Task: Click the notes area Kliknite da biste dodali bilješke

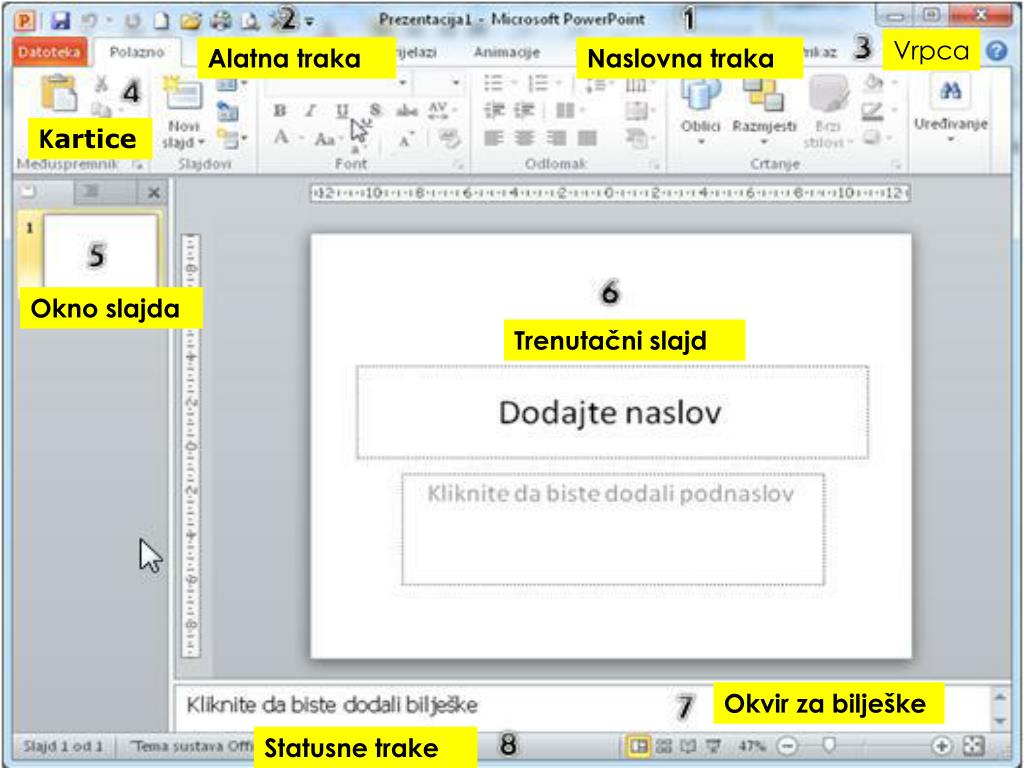Action: pos(331,705)
